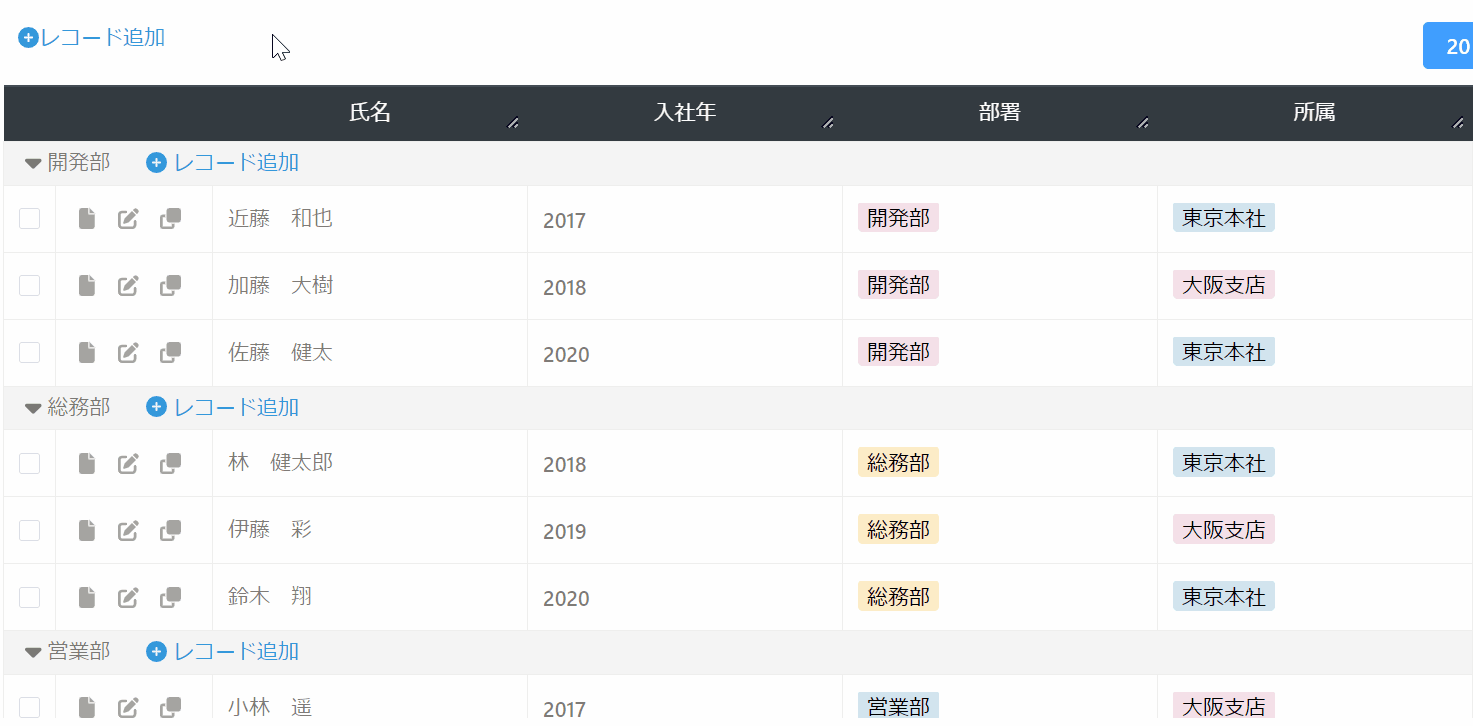Edit record icon for 林 健太郎
1473x726 pixels.
point(128,463)
